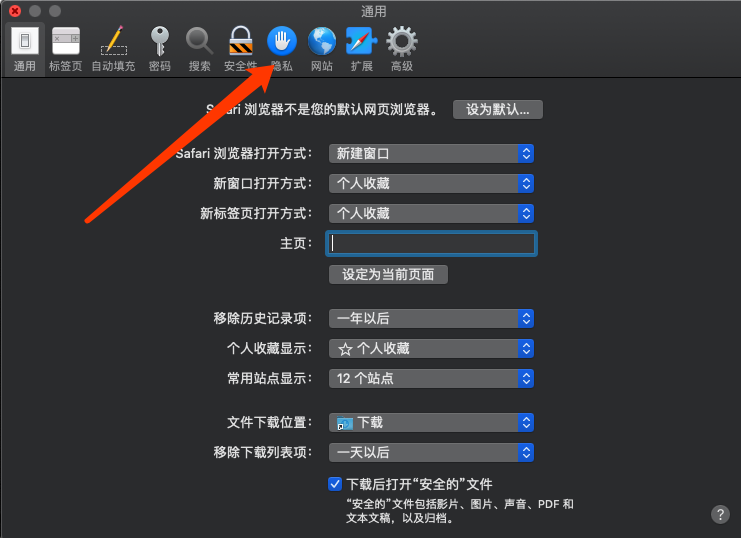This screenshot has width=741, height=538.
Task: Switch to the 自动填充 (AutoFill) pane
Action: [x=113, y=49]
